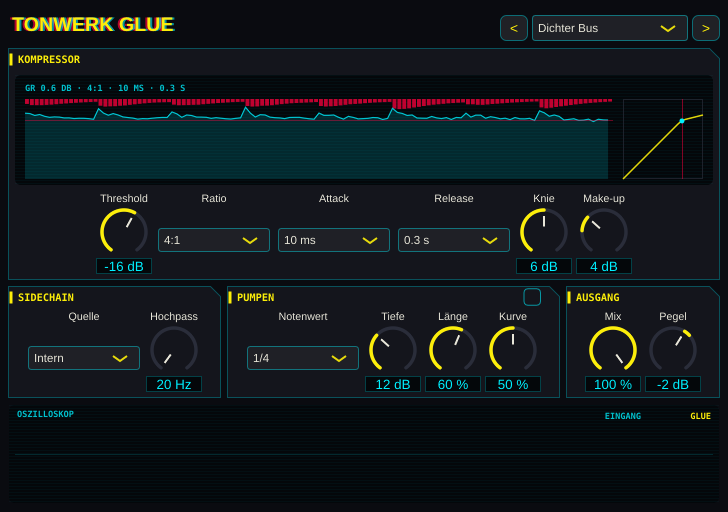Image resolution: width=728 pixels, height=512 pixels.
Task: Click the threshold point on transfer curve
Action: tap(682, 121)
